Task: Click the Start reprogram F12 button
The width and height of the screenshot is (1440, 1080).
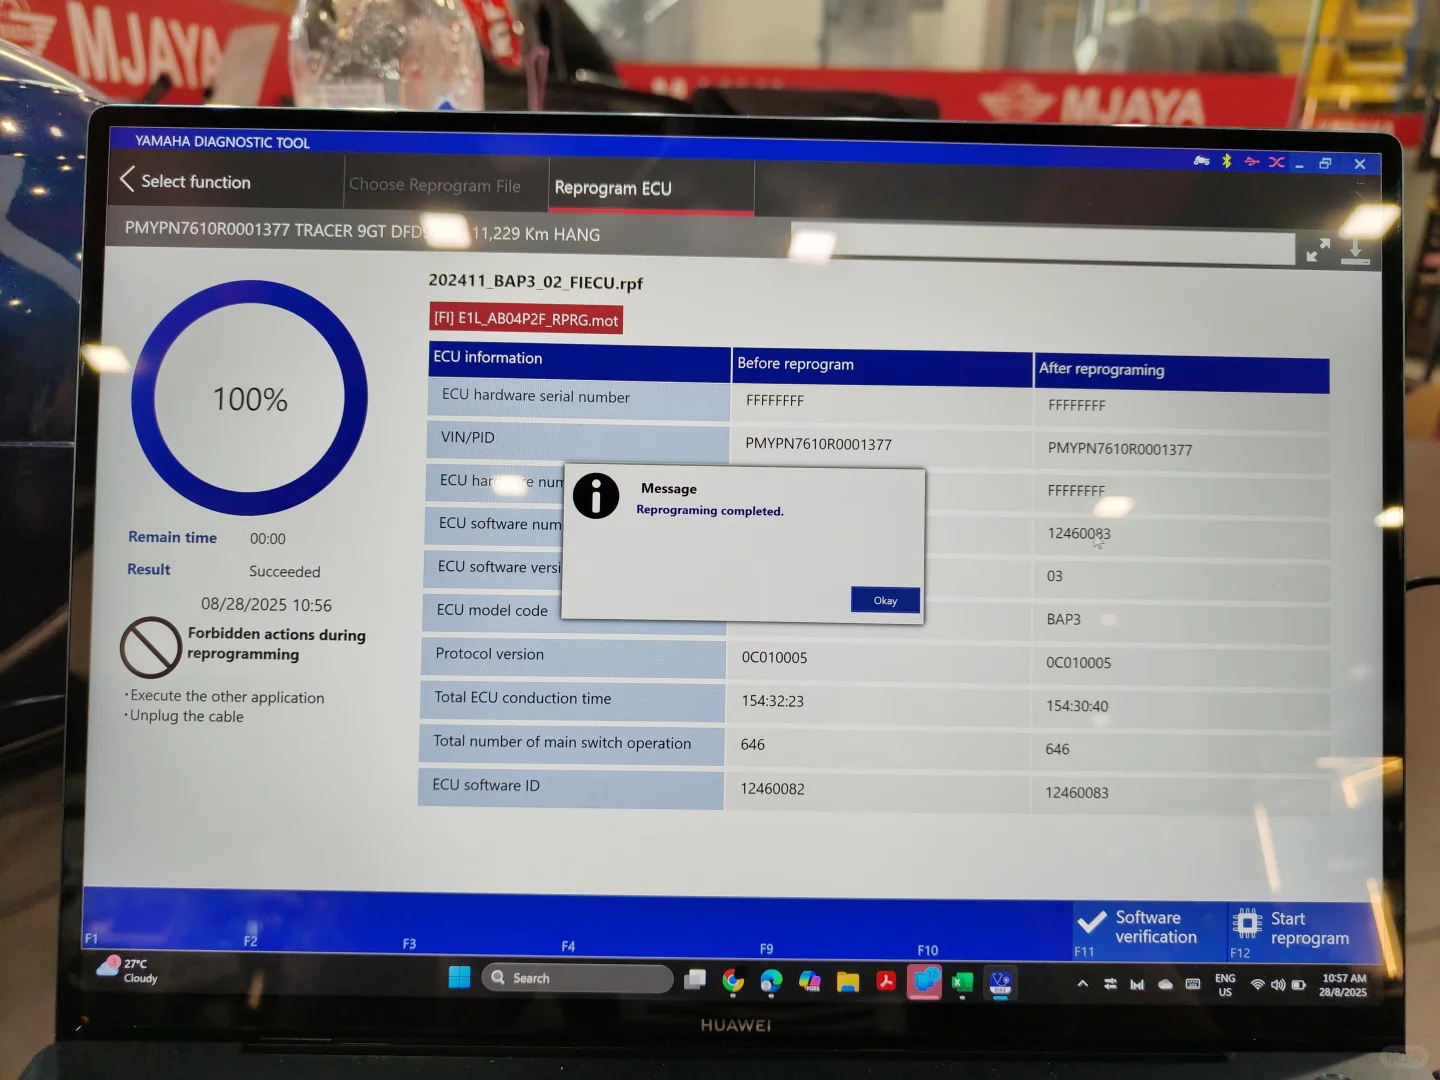Action: [1303, 932]
